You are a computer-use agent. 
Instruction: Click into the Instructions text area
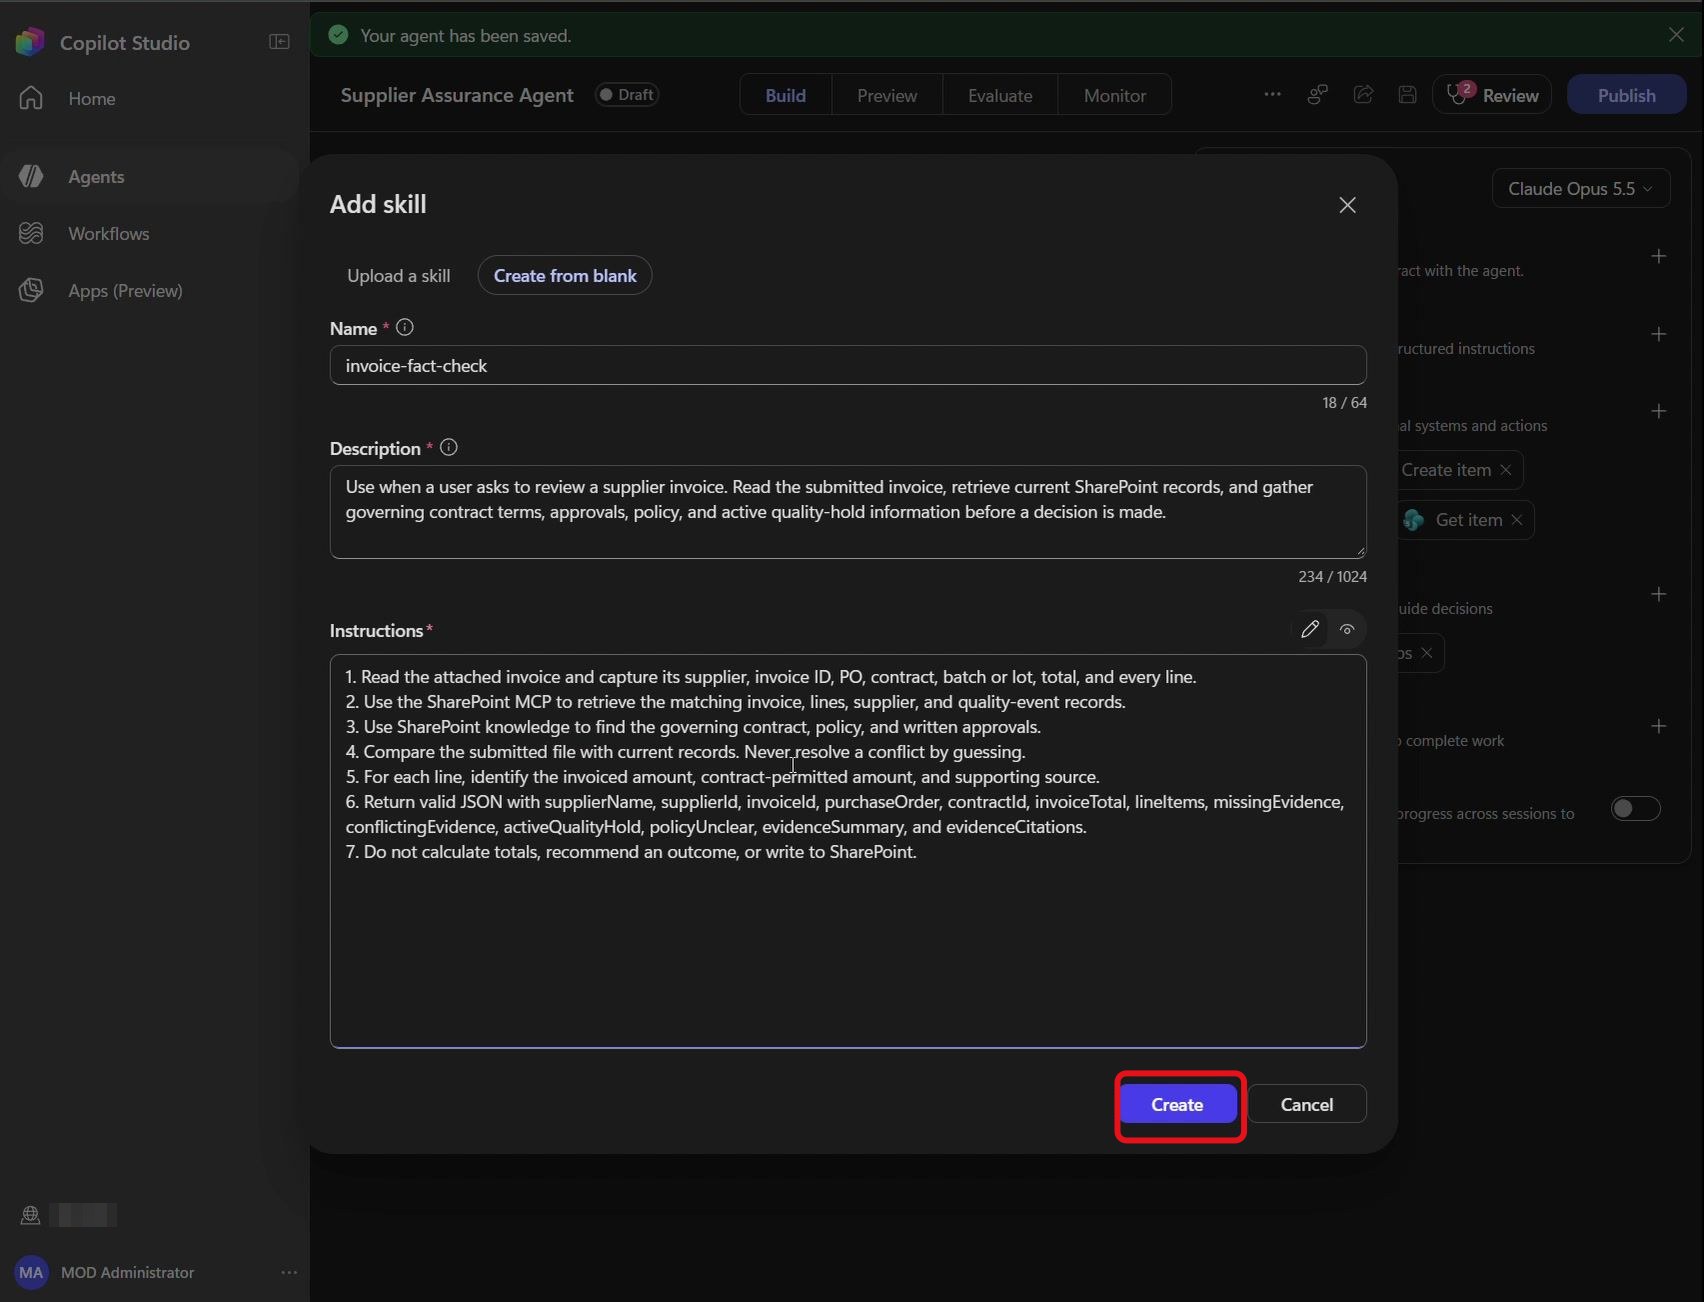848,851
